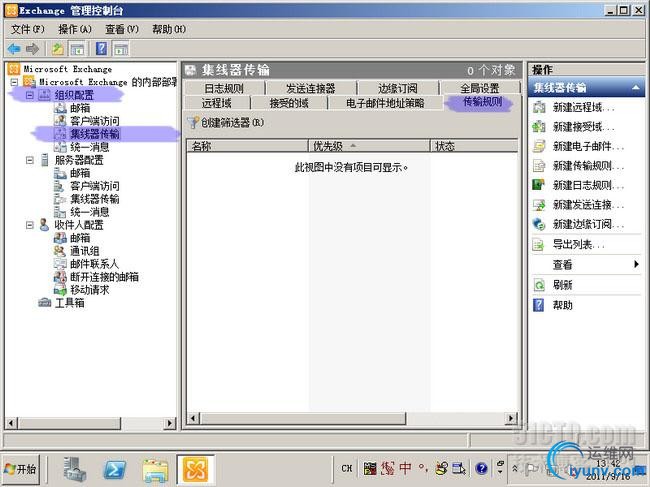
Task: Open the 操作(A) menu
Action: pos(75,29)
